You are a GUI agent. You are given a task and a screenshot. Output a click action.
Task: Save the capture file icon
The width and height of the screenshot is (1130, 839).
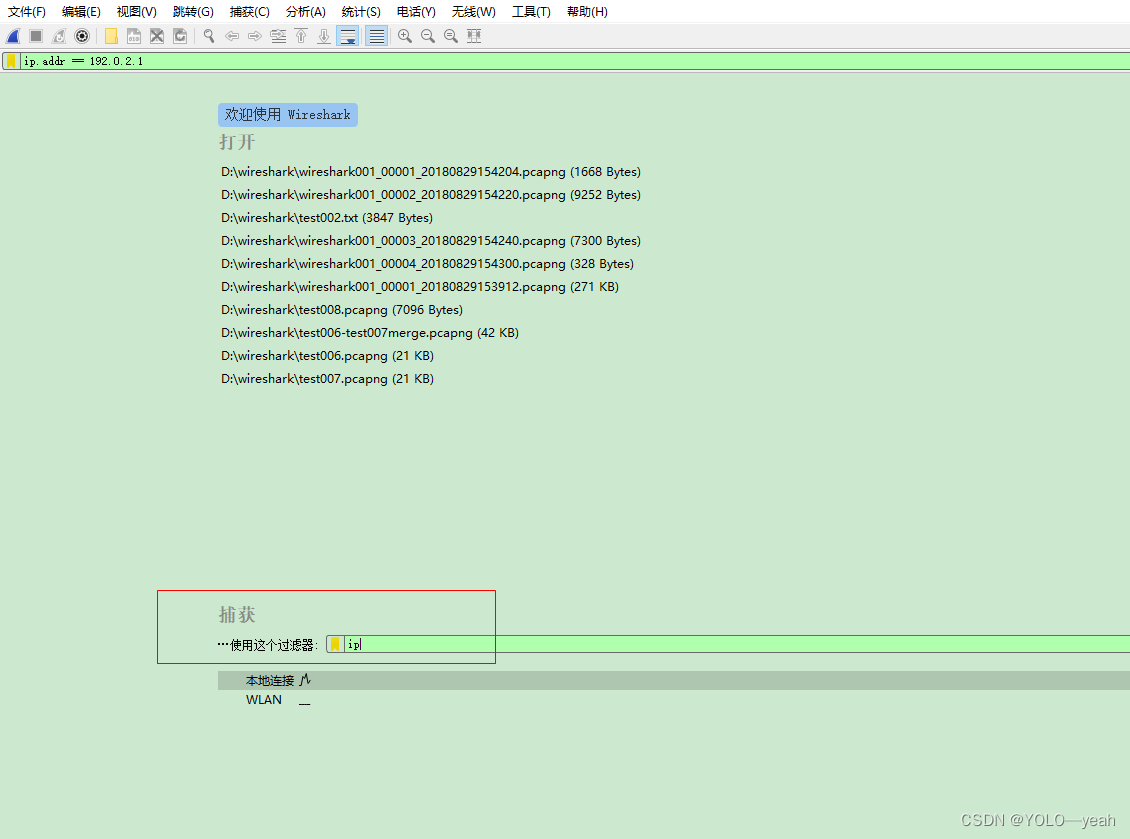point(134,36)
